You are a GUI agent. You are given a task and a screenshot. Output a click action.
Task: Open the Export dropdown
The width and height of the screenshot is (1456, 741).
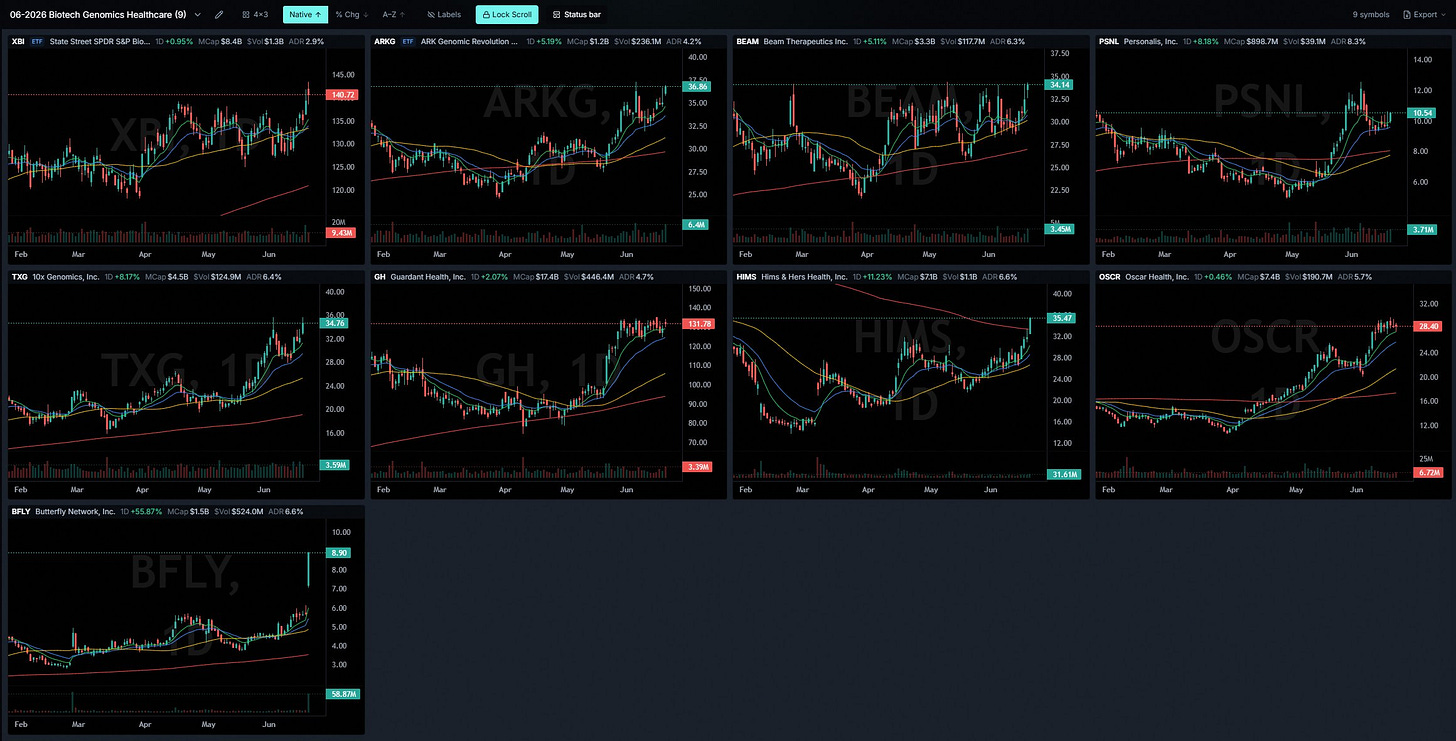click(x=1425, y=15)
